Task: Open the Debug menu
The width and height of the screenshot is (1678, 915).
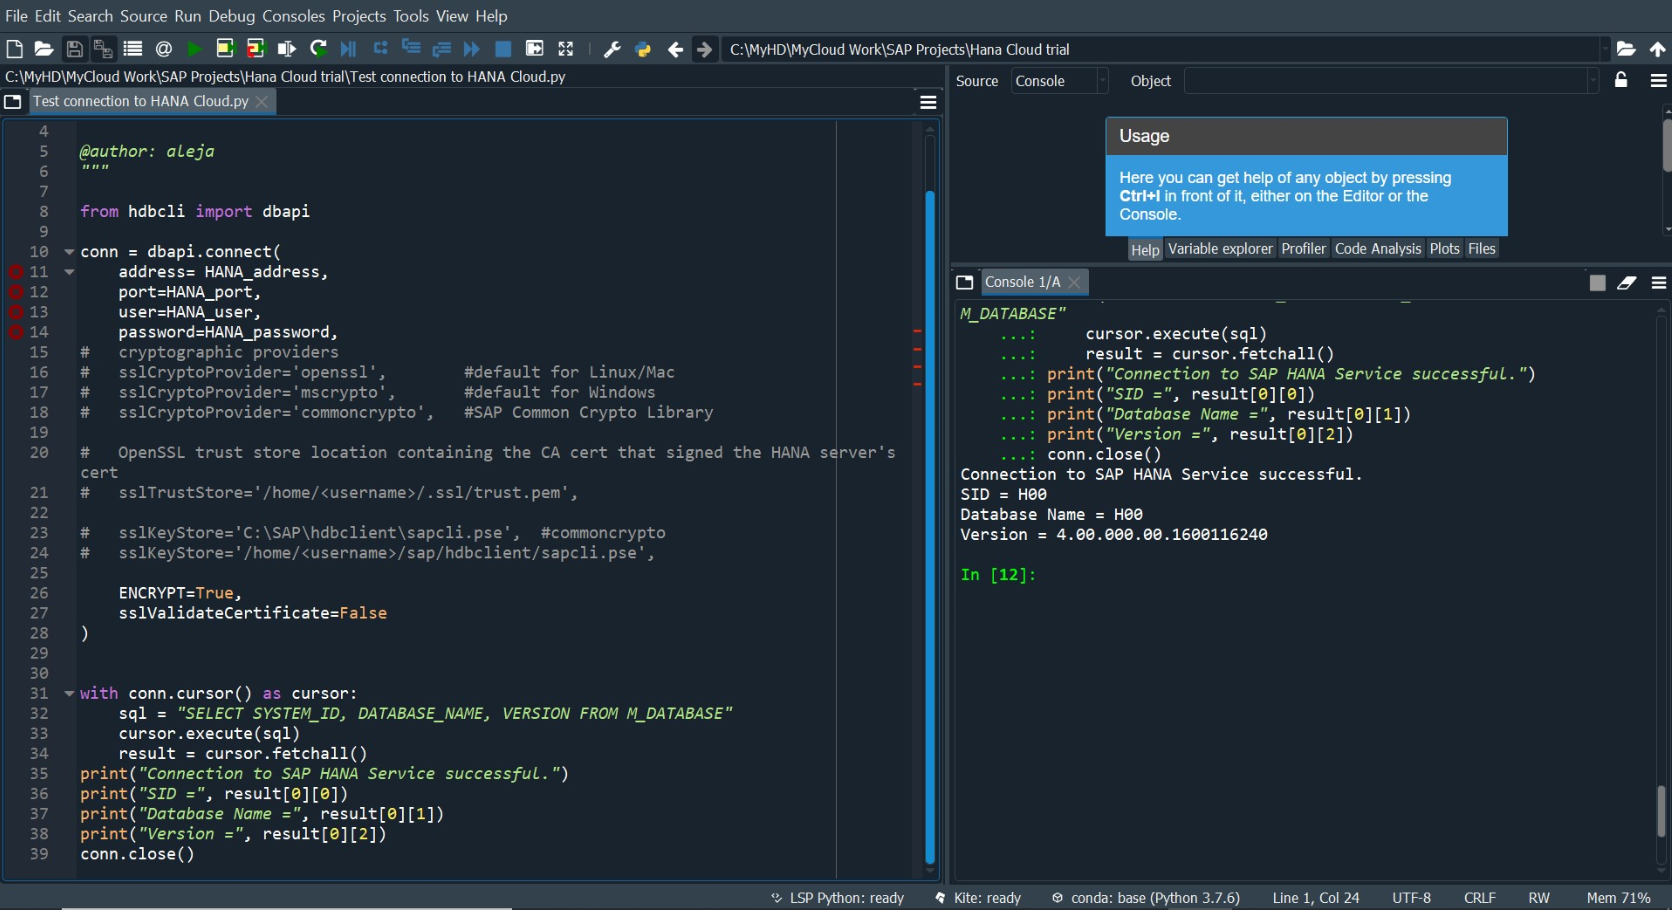Action: click(232, 16)
